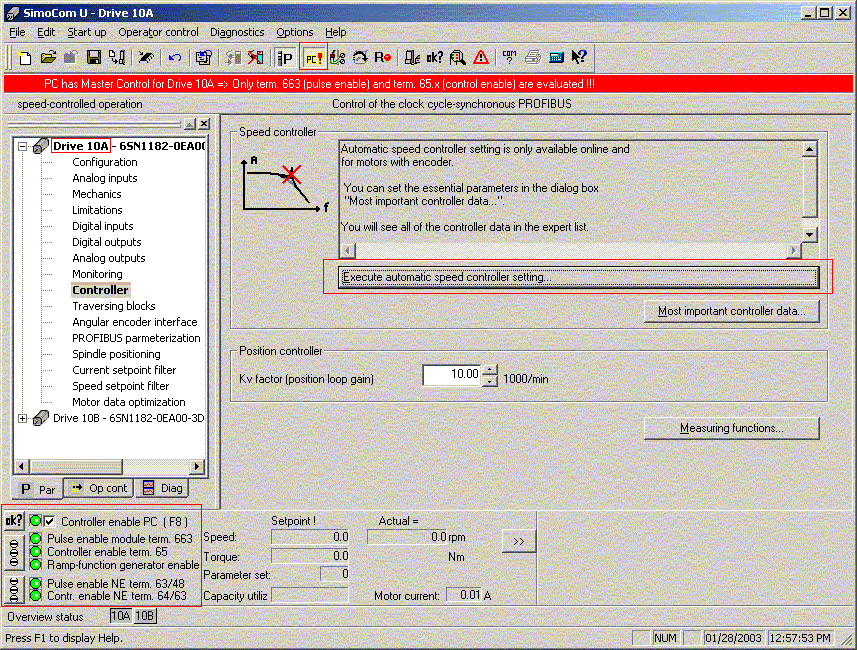The height and width of the screenshot is (650, 857).
Task: Click the Undo arrow icon
Action: [x=174, y=57]
